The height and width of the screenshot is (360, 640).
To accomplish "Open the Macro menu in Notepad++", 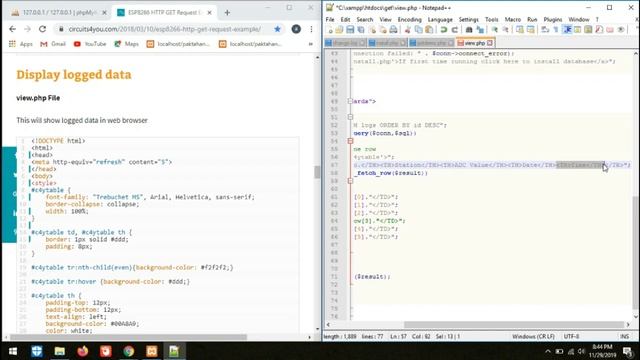I will click(513, 19).
